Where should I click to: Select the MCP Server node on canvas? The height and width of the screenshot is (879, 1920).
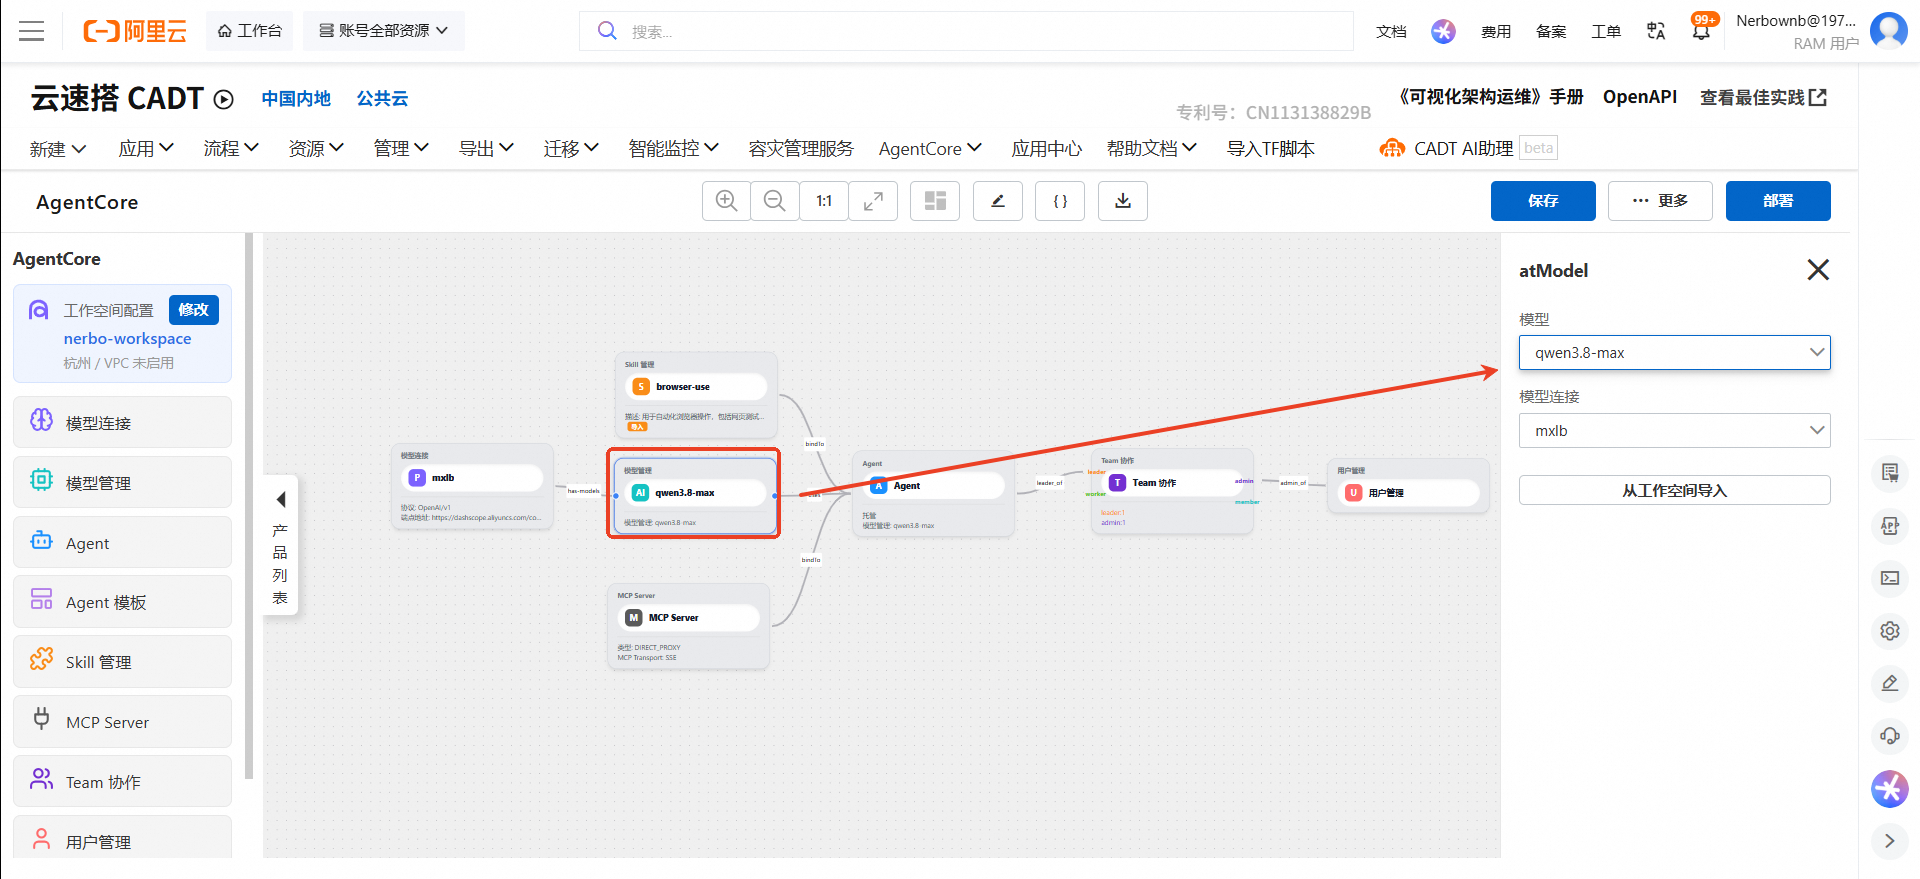pos(689,626)
